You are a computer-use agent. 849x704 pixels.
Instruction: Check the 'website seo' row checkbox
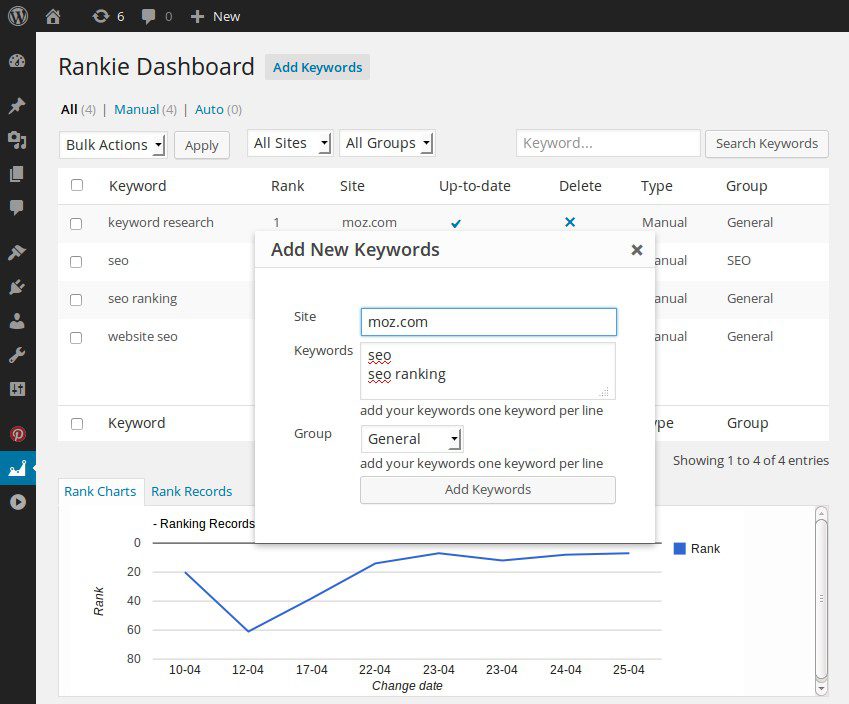point(76,337)
